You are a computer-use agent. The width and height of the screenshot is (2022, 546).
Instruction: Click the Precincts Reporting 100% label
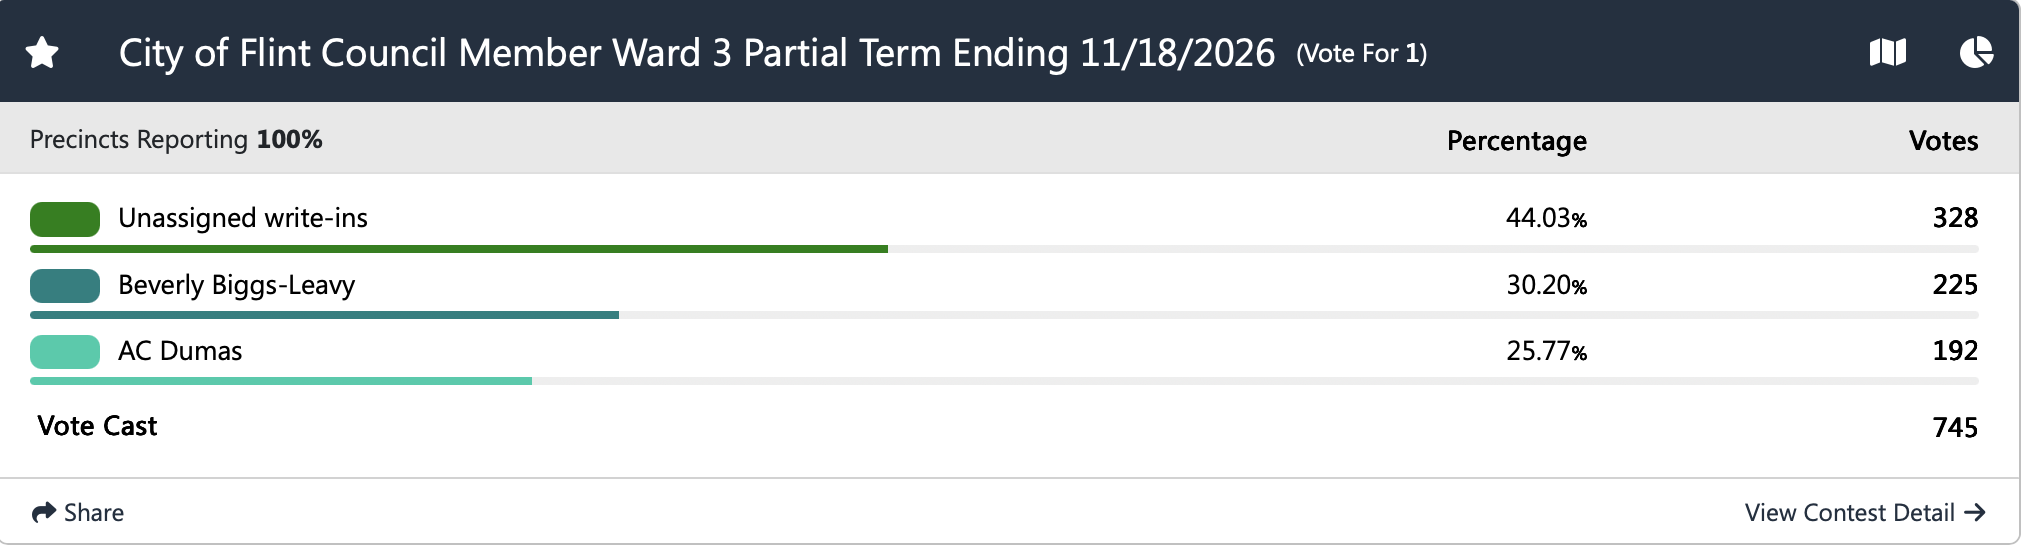(x=176, y=139)
